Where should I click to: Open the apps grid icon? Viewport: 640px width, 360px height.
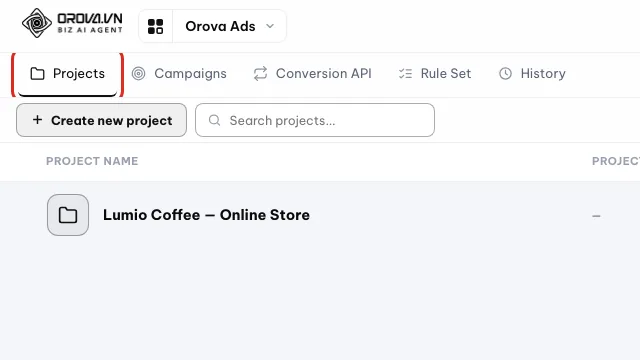156,27
